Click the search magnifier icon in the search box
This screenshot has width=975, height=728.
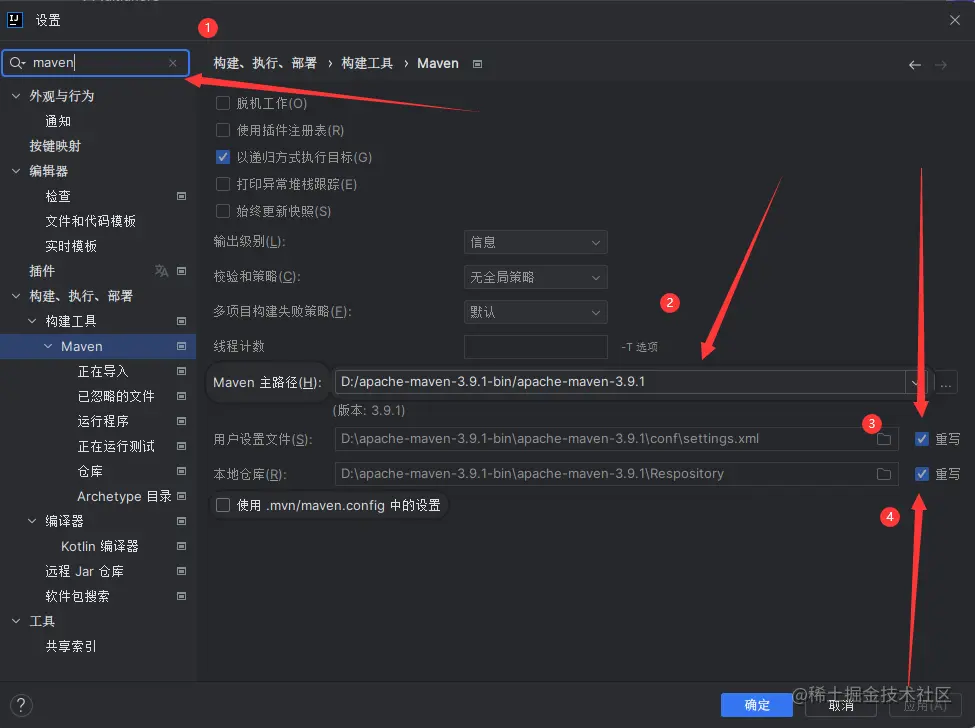(x=17, y=63)
